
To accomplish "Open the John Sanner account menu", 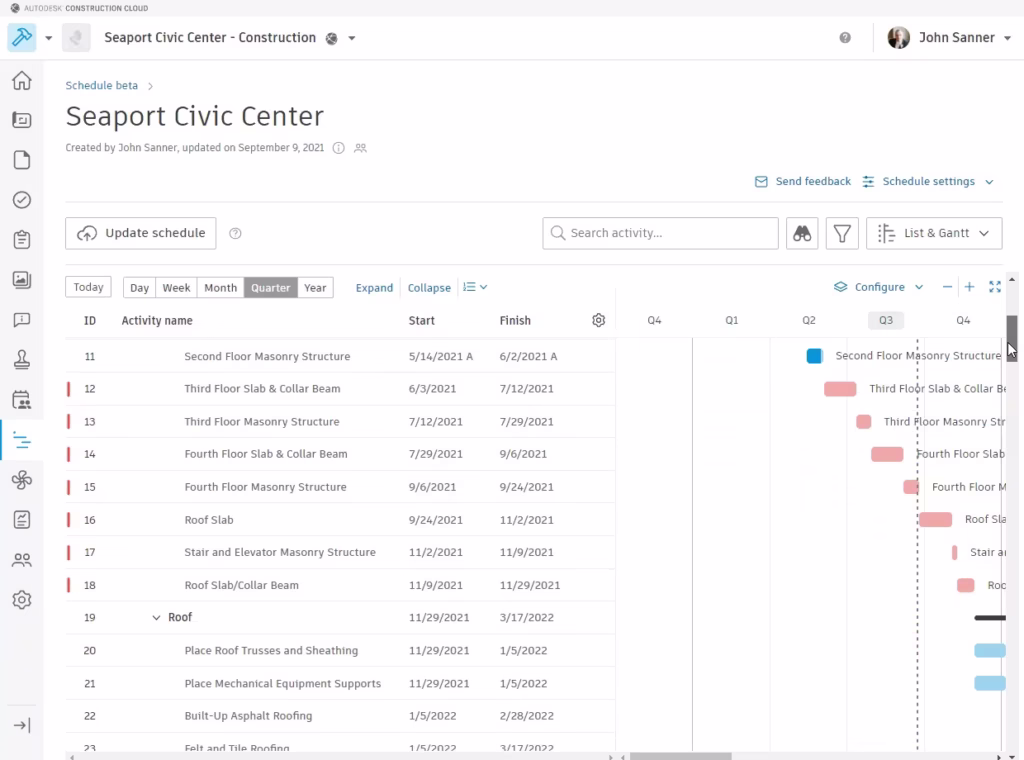I will (950, 38).
